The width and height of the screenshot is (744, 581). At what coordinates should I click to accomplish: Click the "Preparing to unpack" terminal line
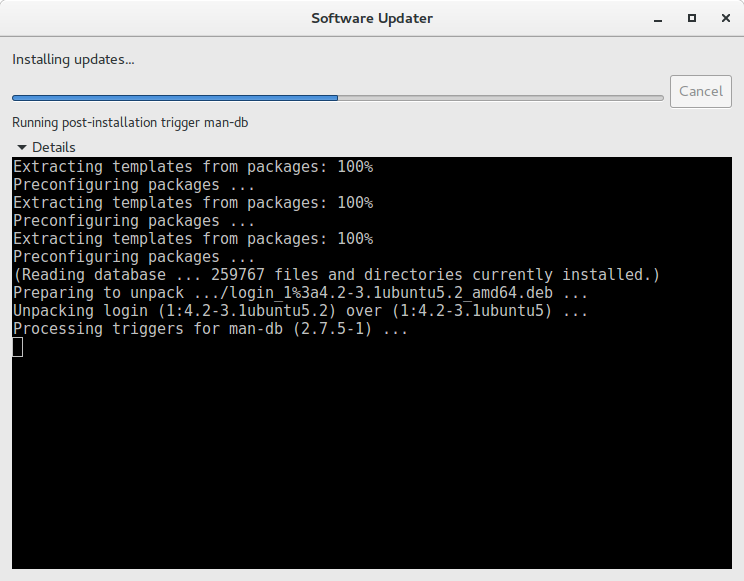tap(300, 293)
